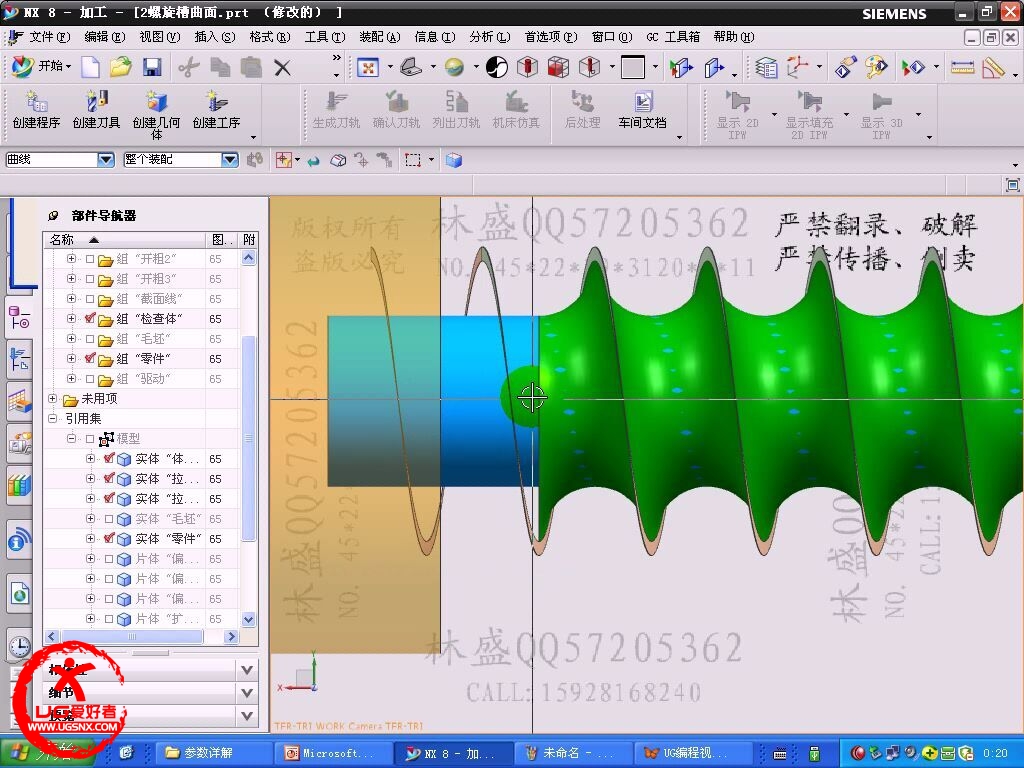Image resolution: width=1024 pixels, height=768 pixels.
Task: Expand the 未用项 tree node
Action: point(53,398)
